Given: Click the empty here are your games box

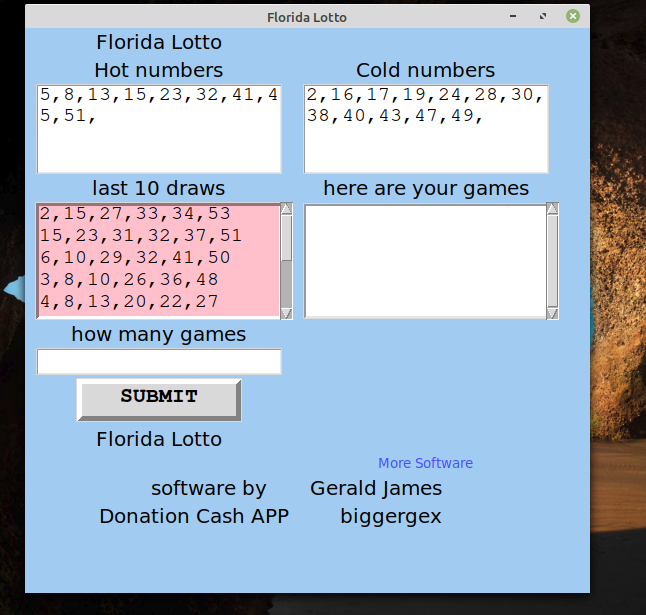Looking at the screenshot, I should 425,261.
